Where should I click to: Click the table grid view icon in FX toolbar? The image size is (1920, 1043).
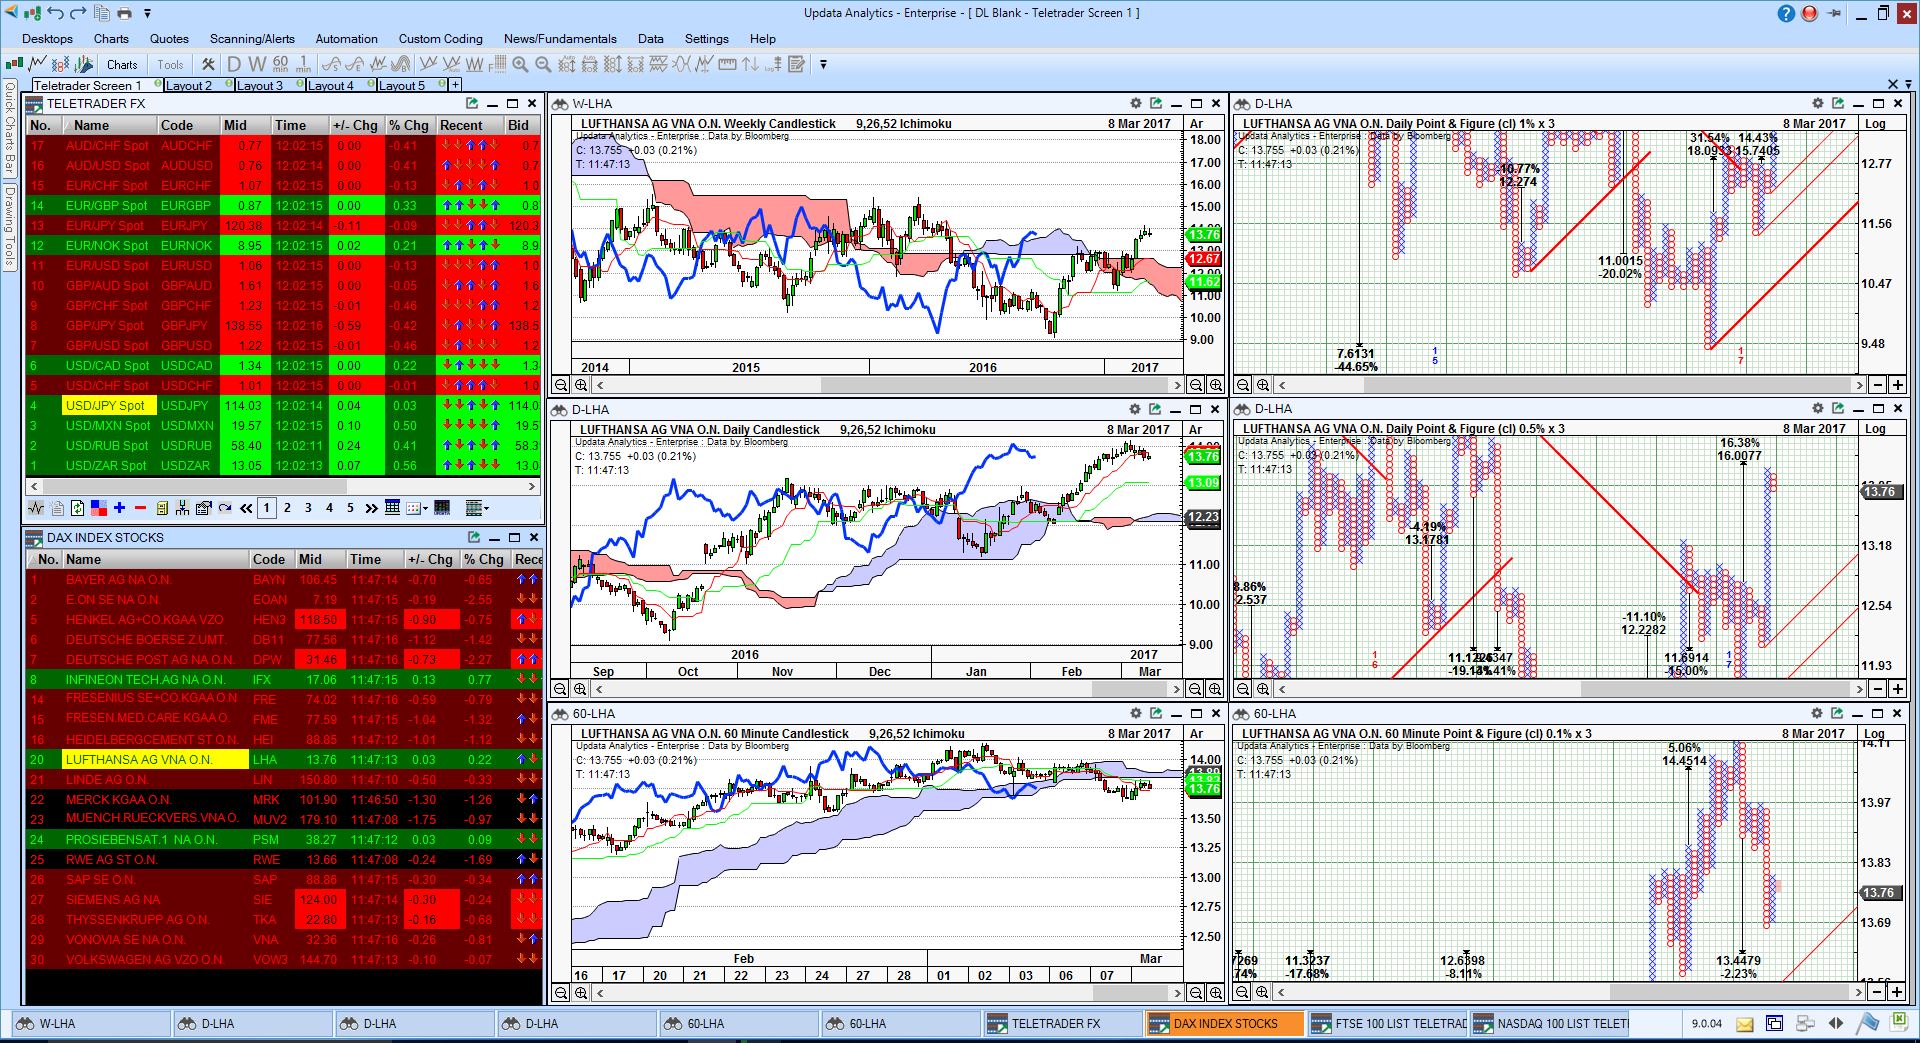click(x=393, y=508)
